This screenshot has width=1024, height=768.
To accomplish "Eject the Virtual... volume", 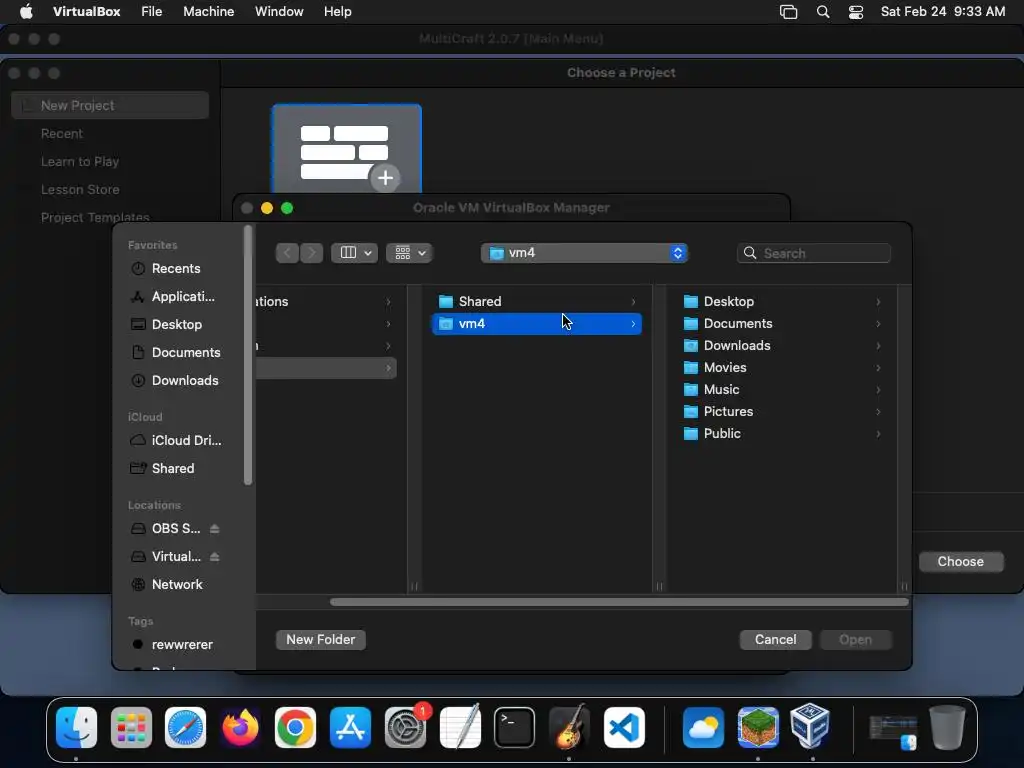I will [x=215, y=556].
